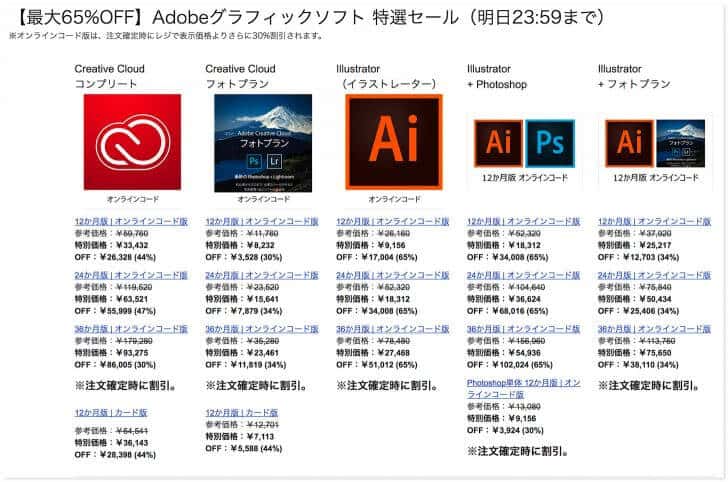The image size is (728, 482).
Task: Click the large standalone Illustrator Ai icon
Action: pos(394,142)
